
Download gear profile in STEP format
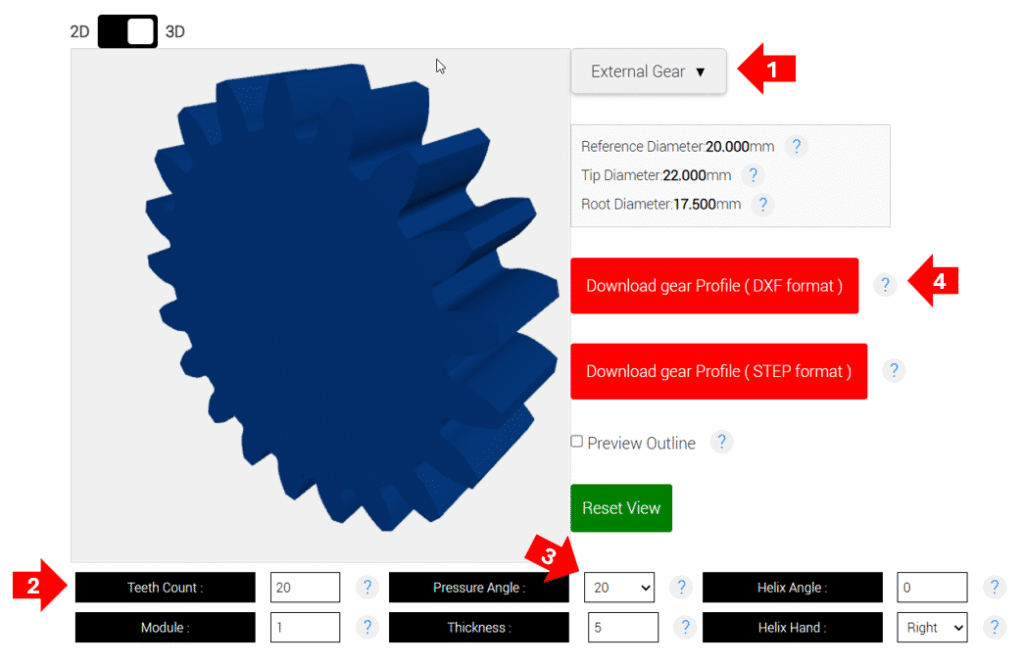(718, 371)
